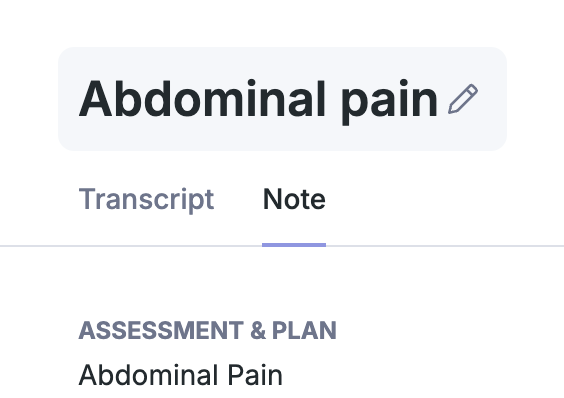Screen dimensions: 564x398
Task: Place cursor in the Abdominal Pain note text
Action: (x=181, y=375)
